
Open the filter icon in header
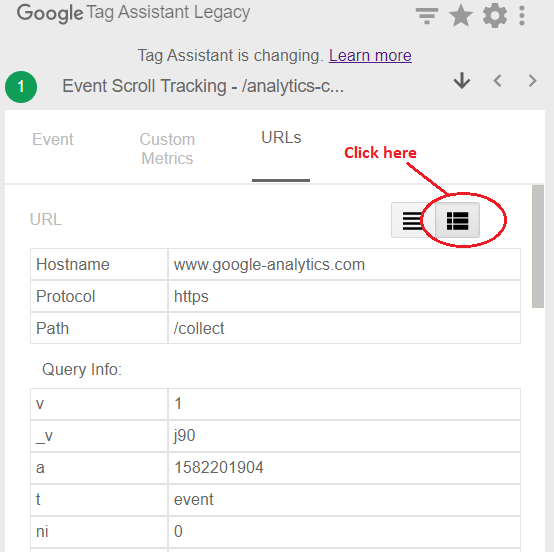tap(426, 16)
